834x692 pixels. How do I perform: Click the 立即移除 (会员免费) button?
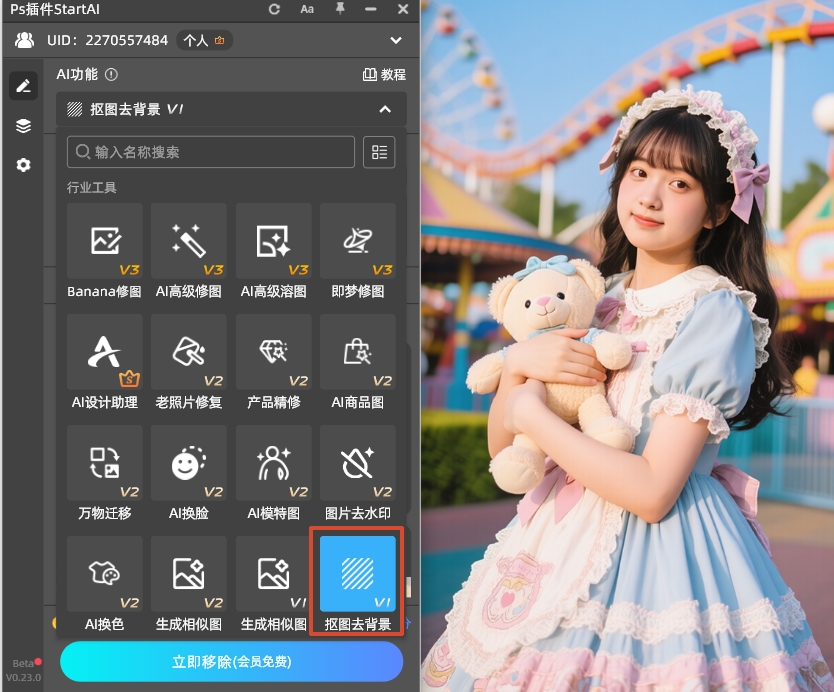pyautogui.click(x=231, y=661)
